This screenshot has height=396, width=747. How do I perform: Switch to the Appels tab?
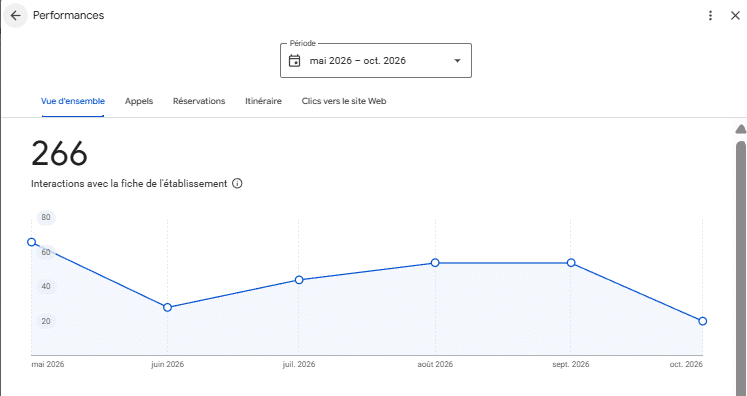coord(139,101)
